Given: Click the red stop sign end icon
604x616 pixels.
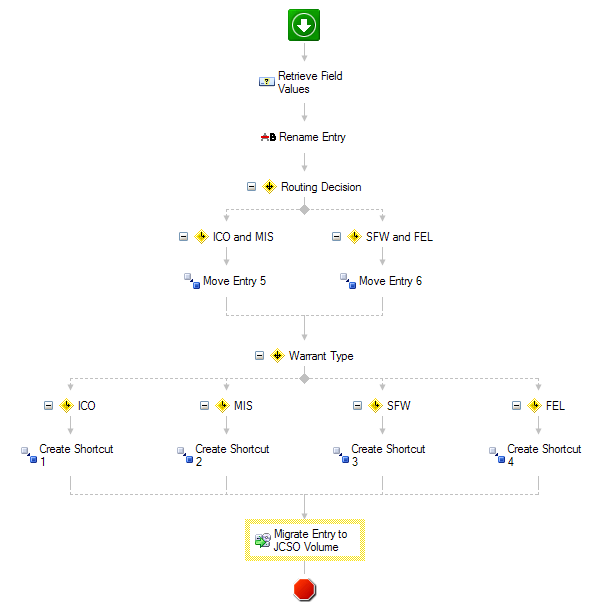Looking at the screenshot, I should 304,589.
